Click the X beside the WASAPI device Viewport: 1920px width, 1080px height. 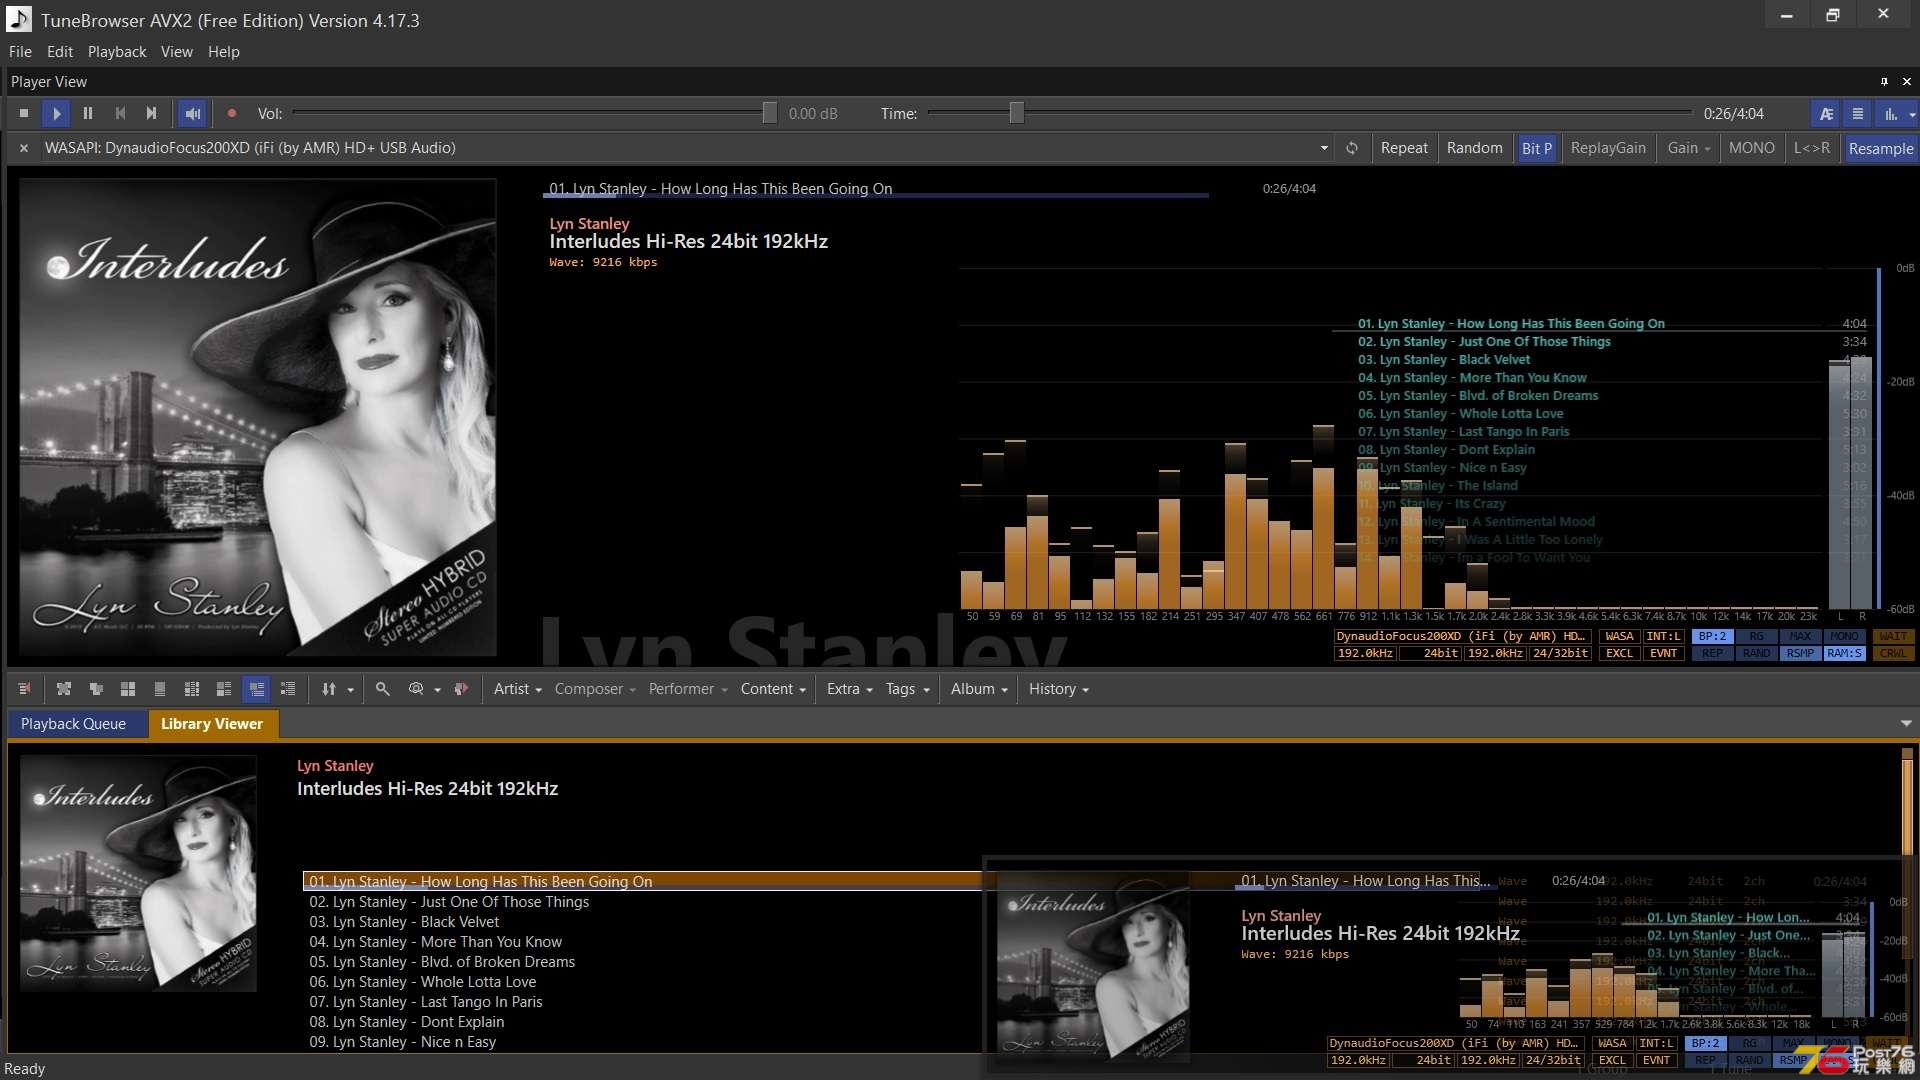[24, 148]
